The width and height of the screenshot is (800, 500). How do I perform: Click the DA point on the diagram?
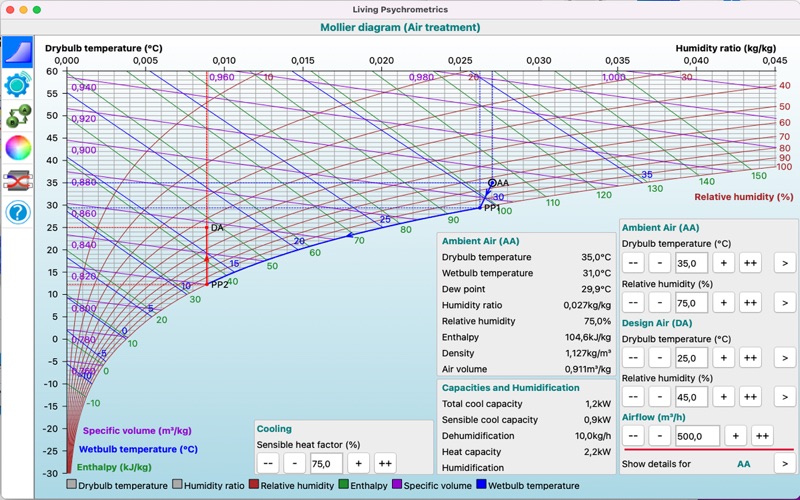click(x=207, y=228)
